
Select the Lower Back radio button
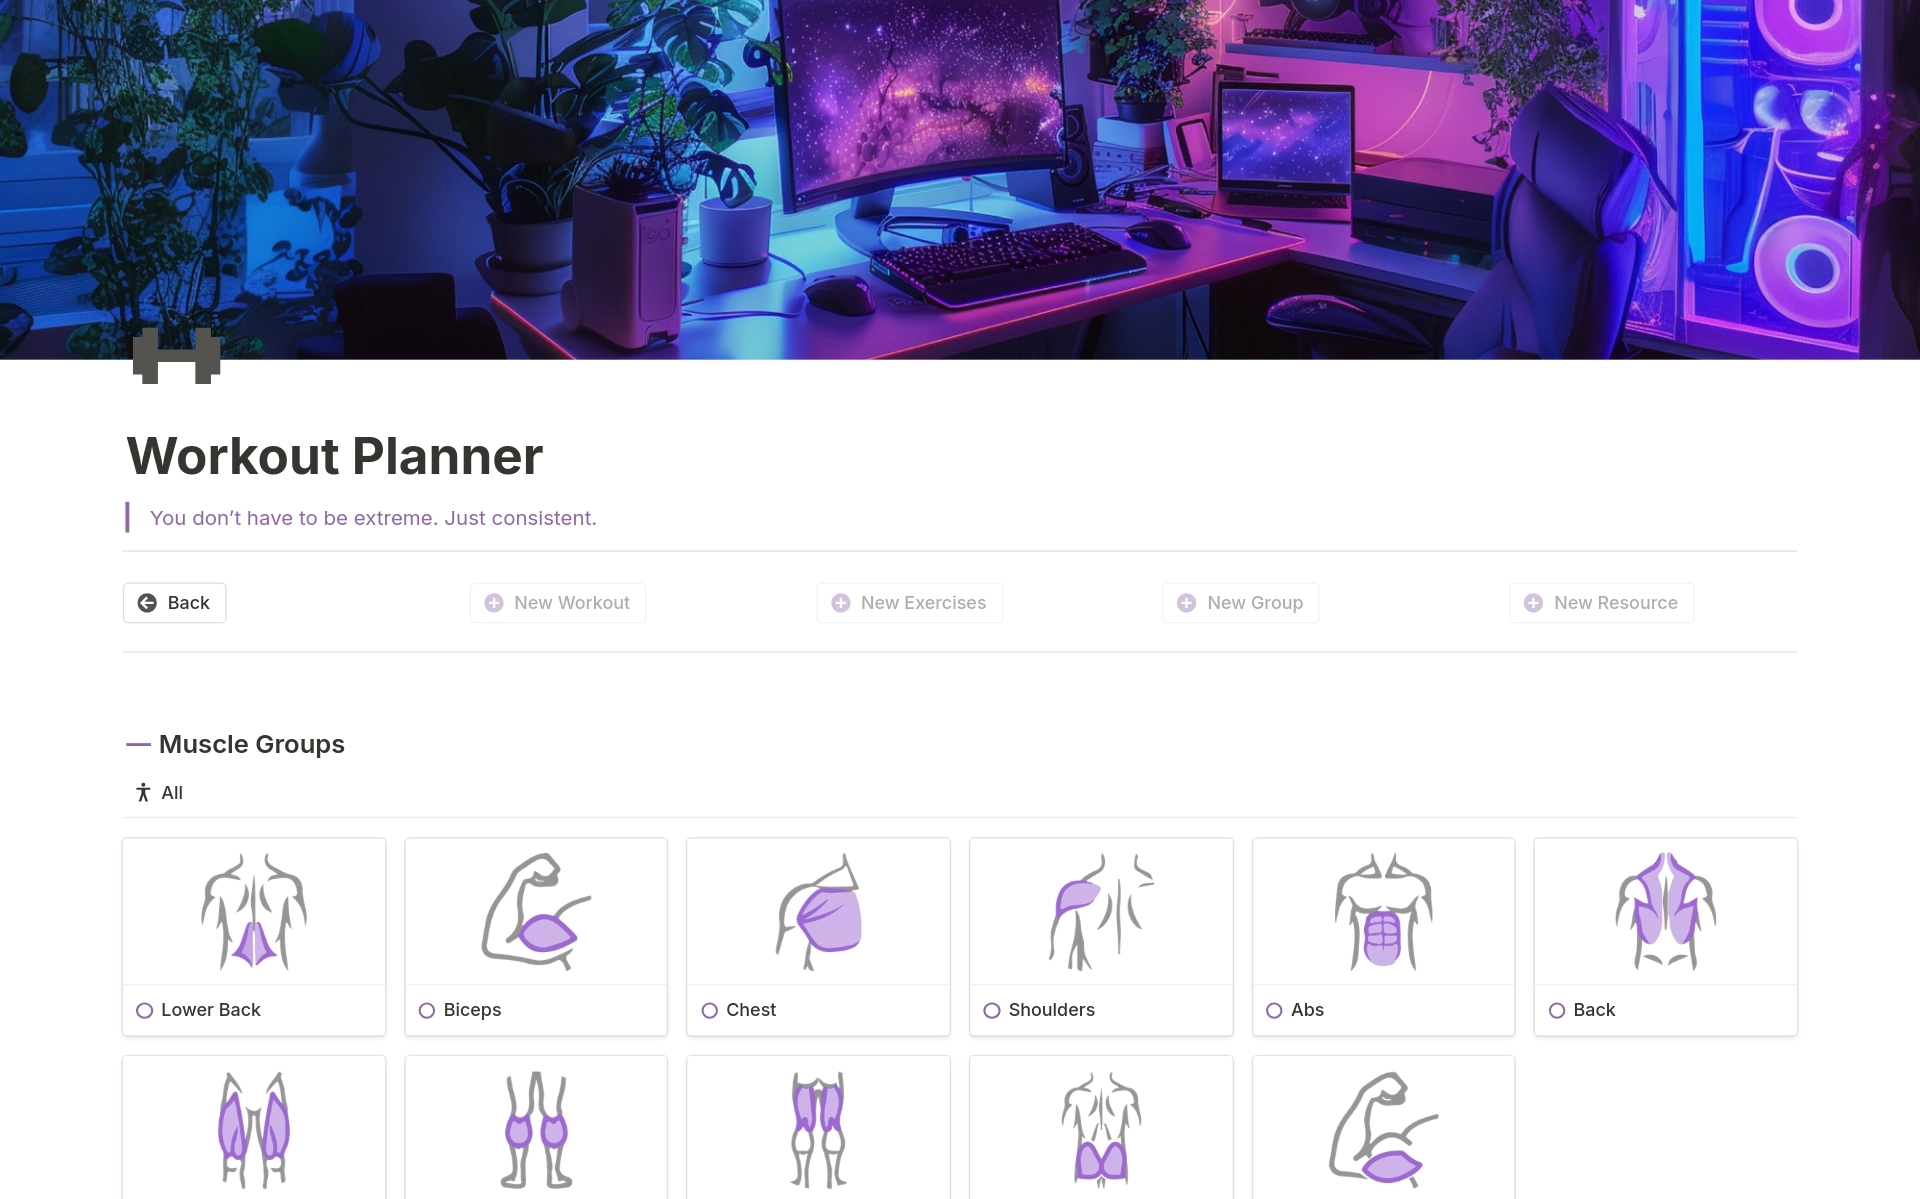pyautogui.click(x=144, y=1010)
